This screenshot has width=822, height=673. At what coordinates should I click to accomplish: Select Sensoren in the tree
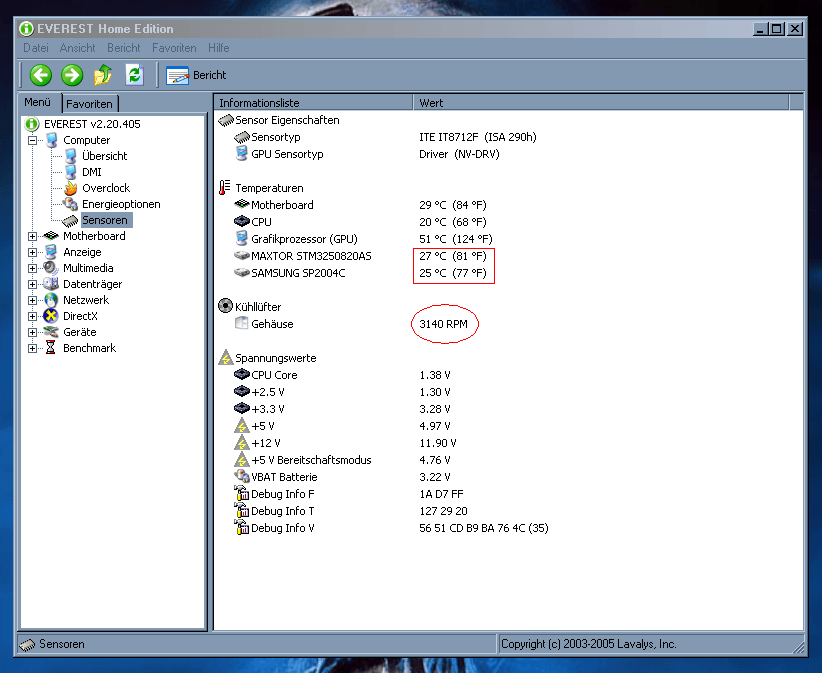tap(105, 220)
